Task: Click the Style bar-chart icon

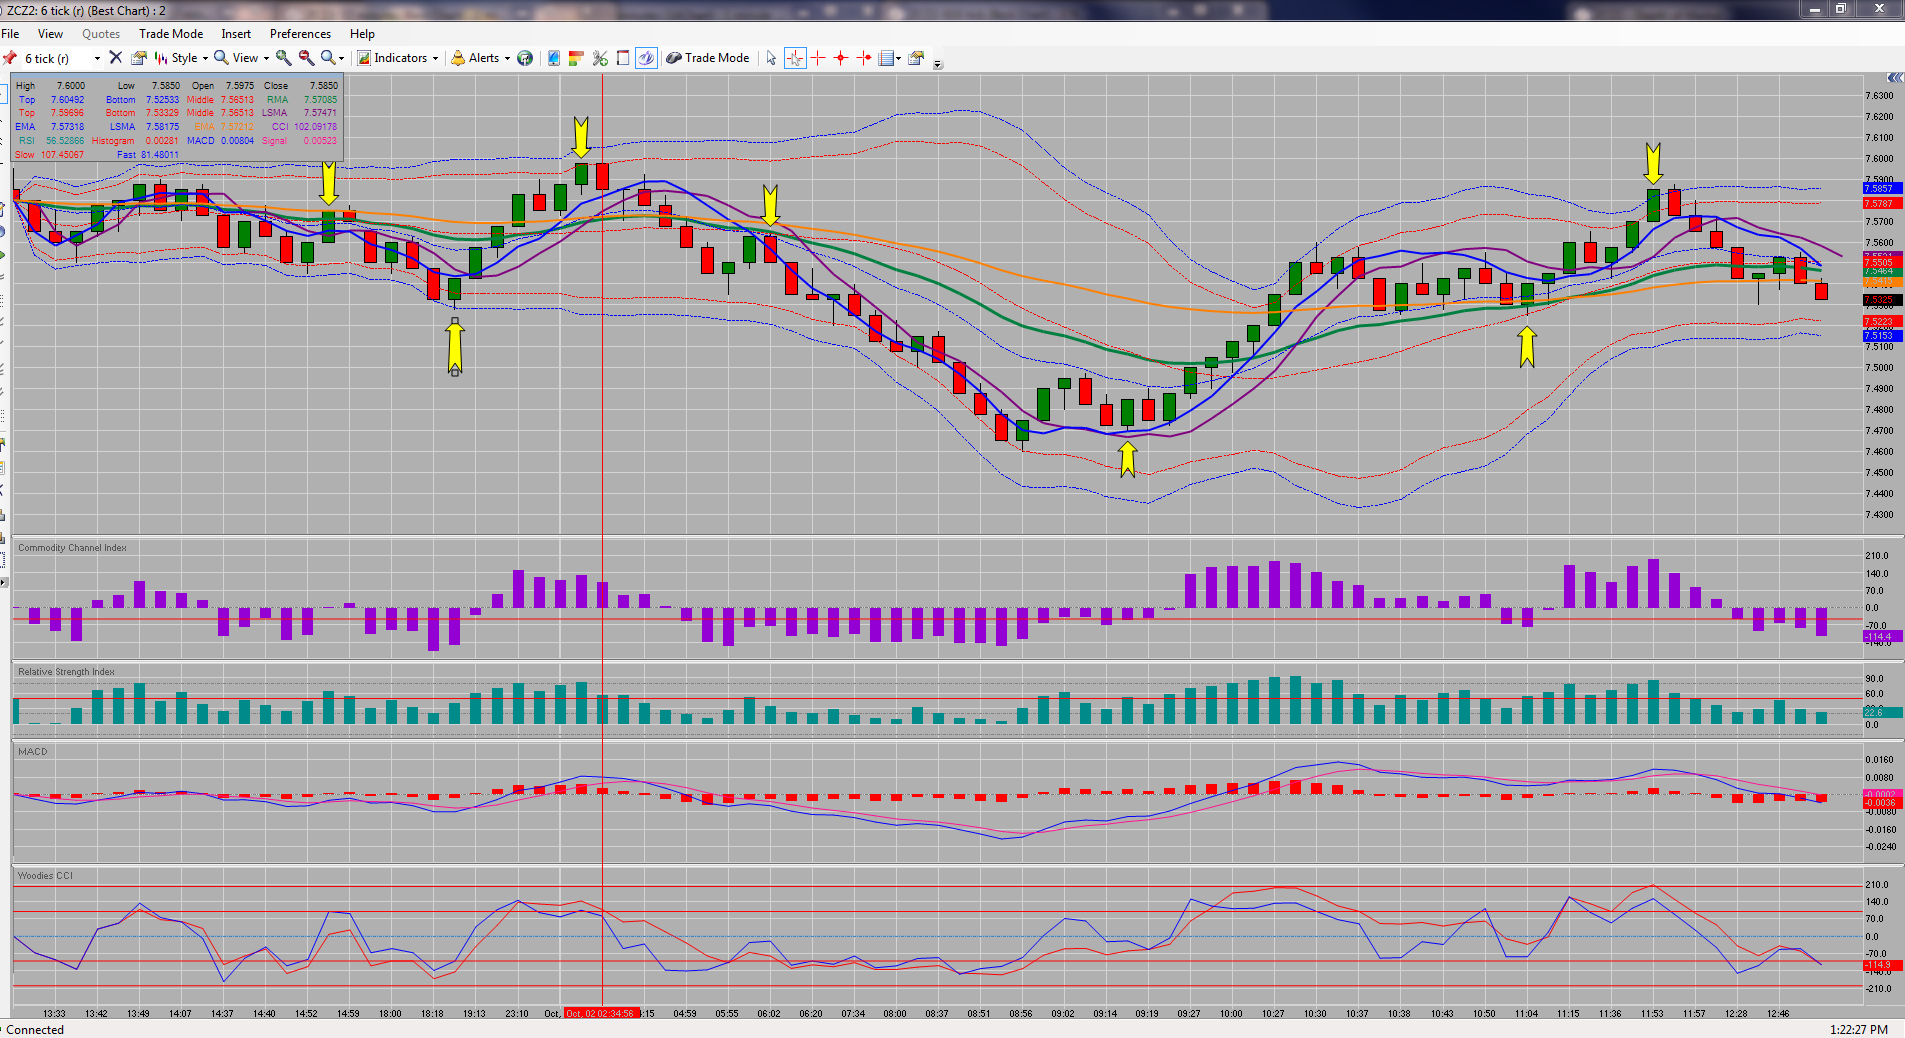Action: [160, 58]
